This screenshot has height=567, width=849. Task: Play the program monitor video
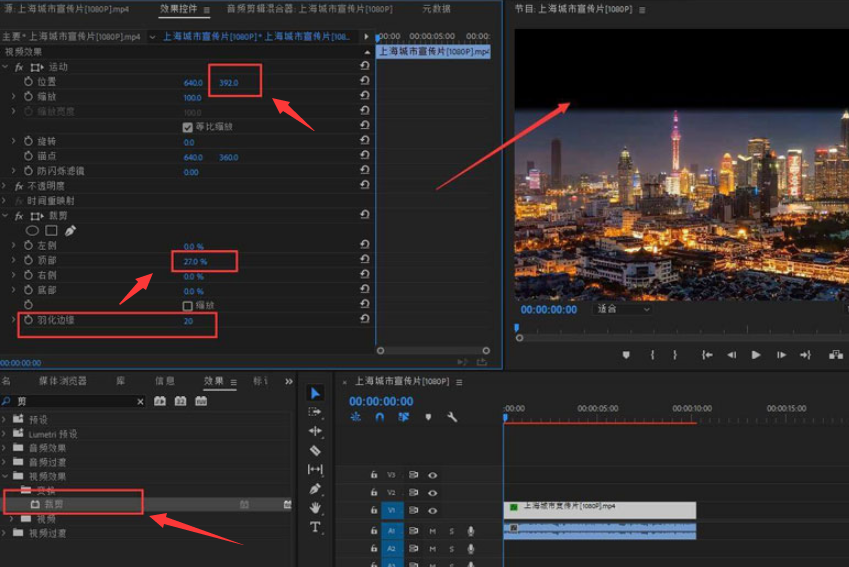point(756,355)
